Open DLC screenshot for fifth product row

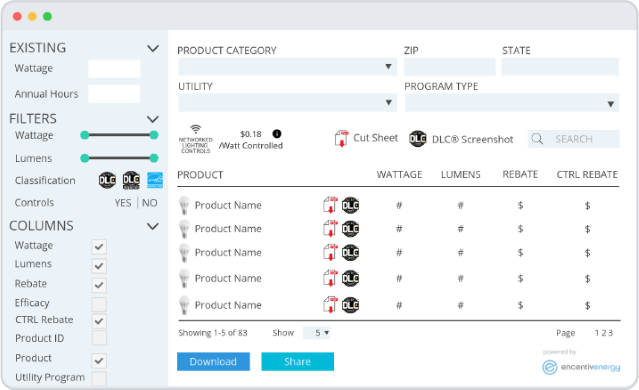click(x=350, y=305)
